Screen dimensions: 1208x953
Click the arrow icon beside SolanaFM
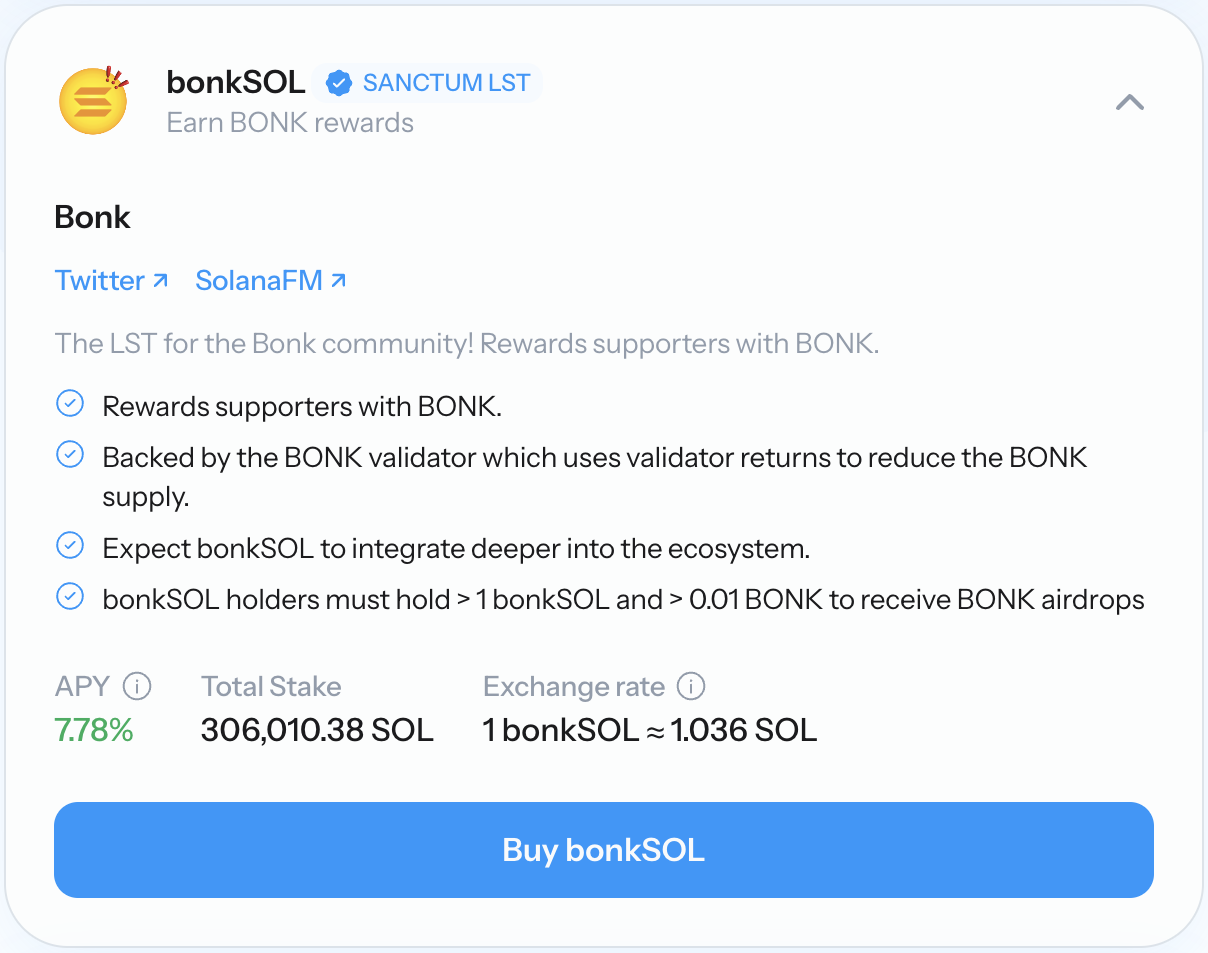pos(338,280)
